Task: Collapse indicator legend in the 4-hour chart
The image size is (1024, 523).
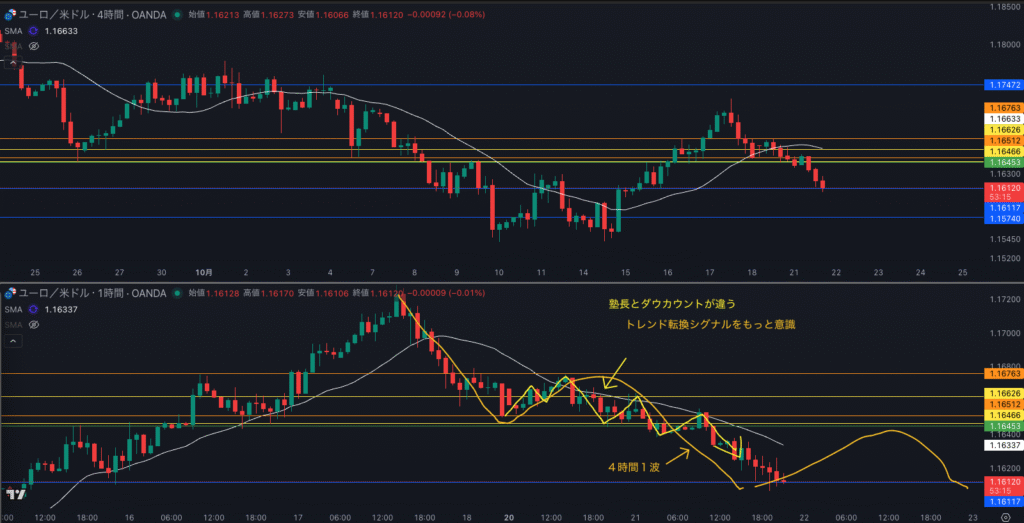Action: [14, 62]
